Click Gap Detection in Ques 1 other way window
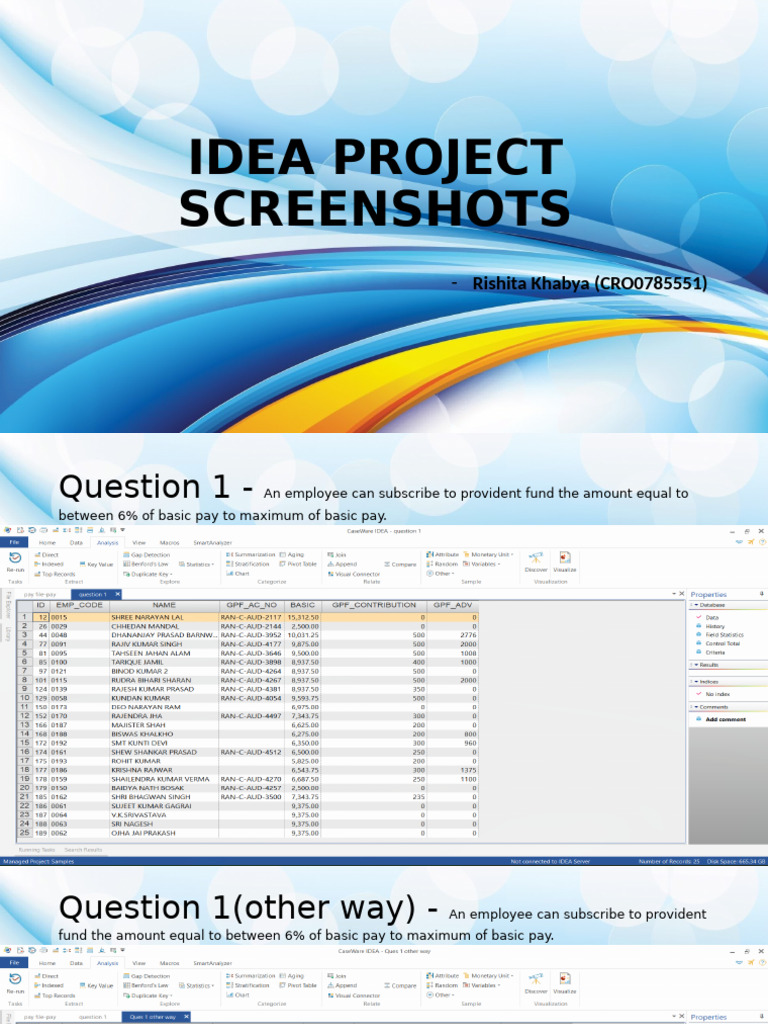The height and width of the screenshot is (1024, 768). [147, 976]
